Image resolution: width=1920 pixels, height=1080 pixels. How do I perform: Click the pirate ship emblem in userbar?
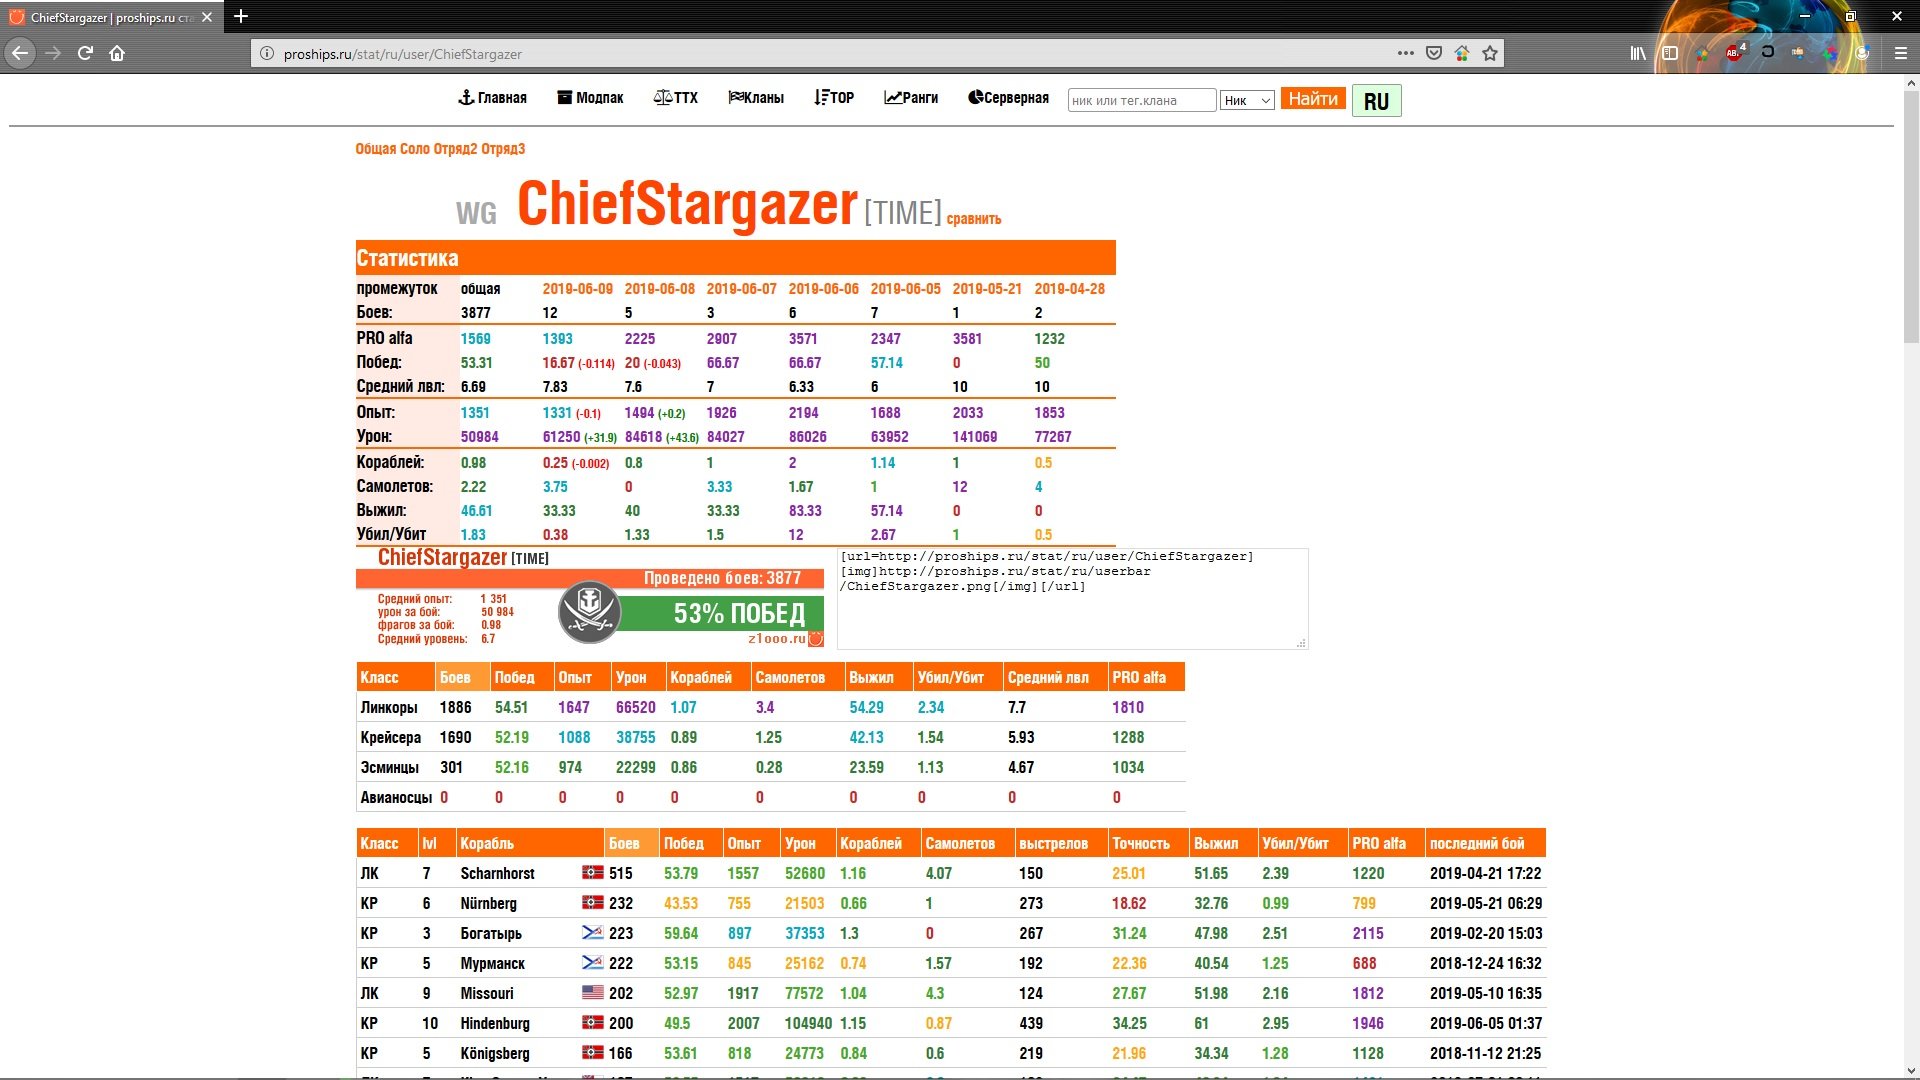click(590, 612)
